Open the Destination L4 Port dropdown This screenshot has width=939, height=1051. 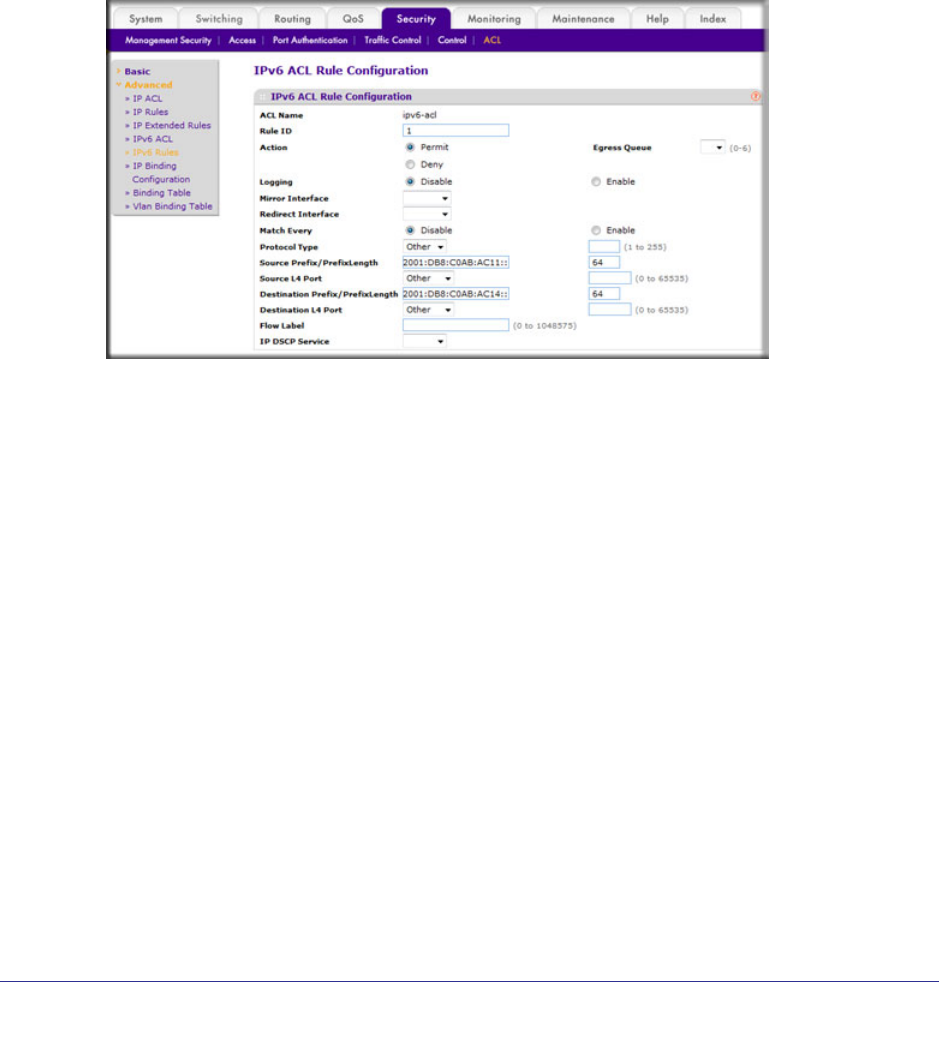point(428,310)
